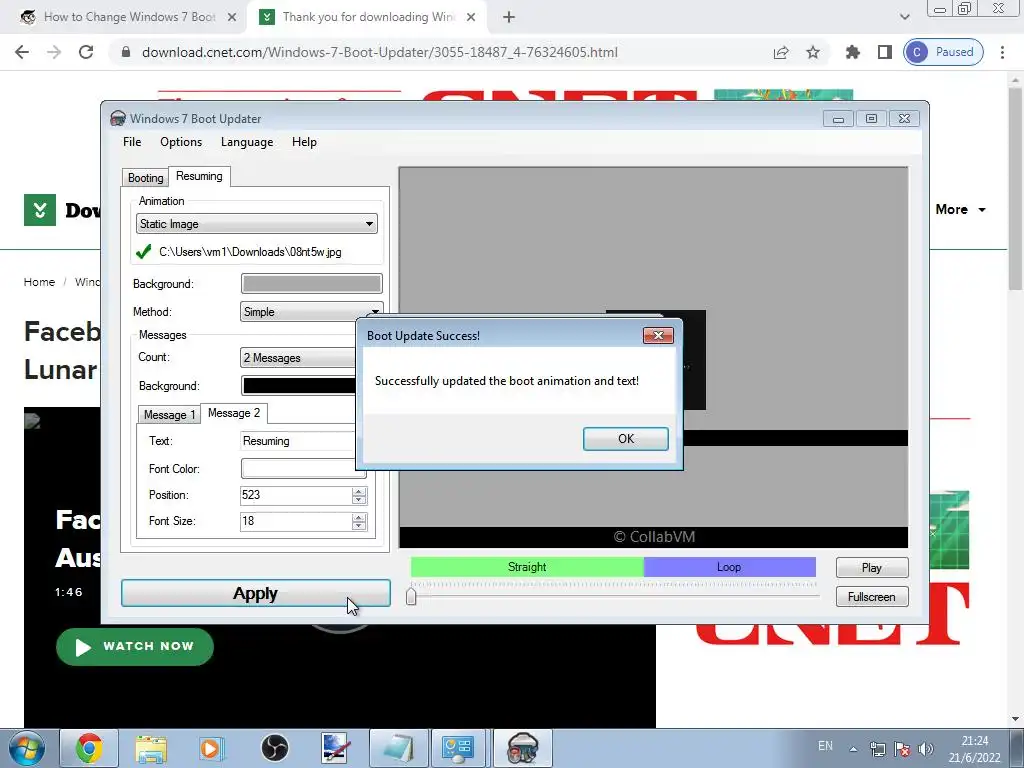Click the animation timeline slider handle

[x=411, y=596]
